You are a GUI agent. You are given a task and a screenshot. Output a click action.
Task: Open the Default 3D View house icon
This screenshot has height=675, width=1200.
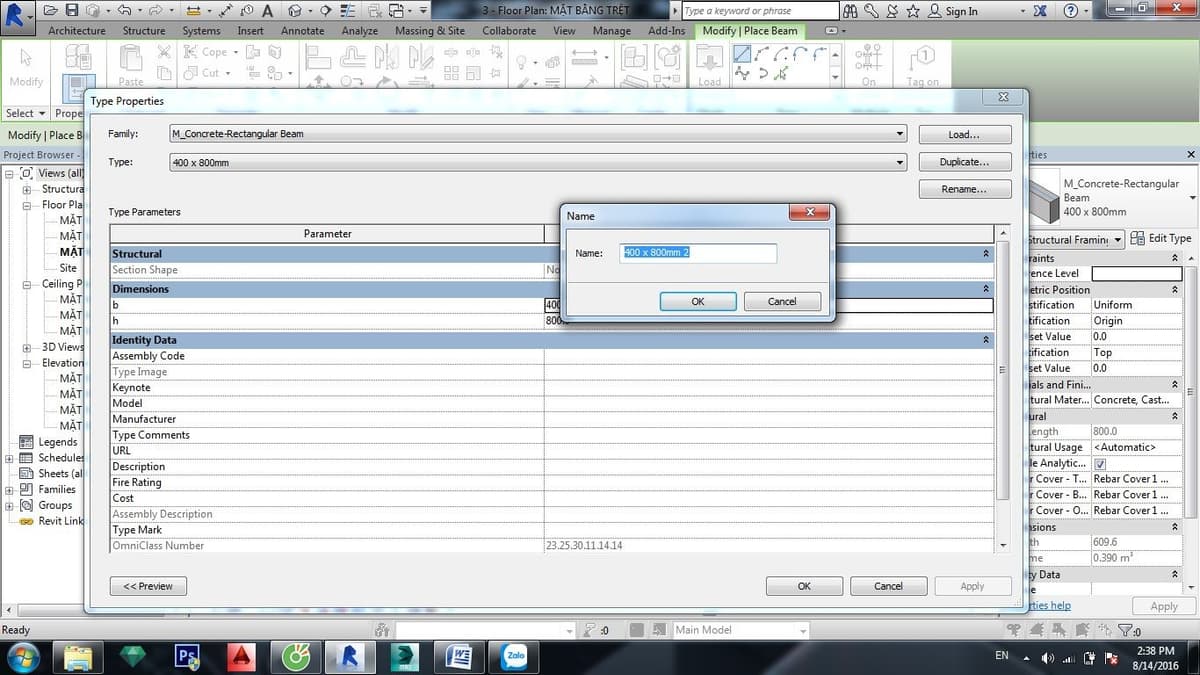[295, 11]
